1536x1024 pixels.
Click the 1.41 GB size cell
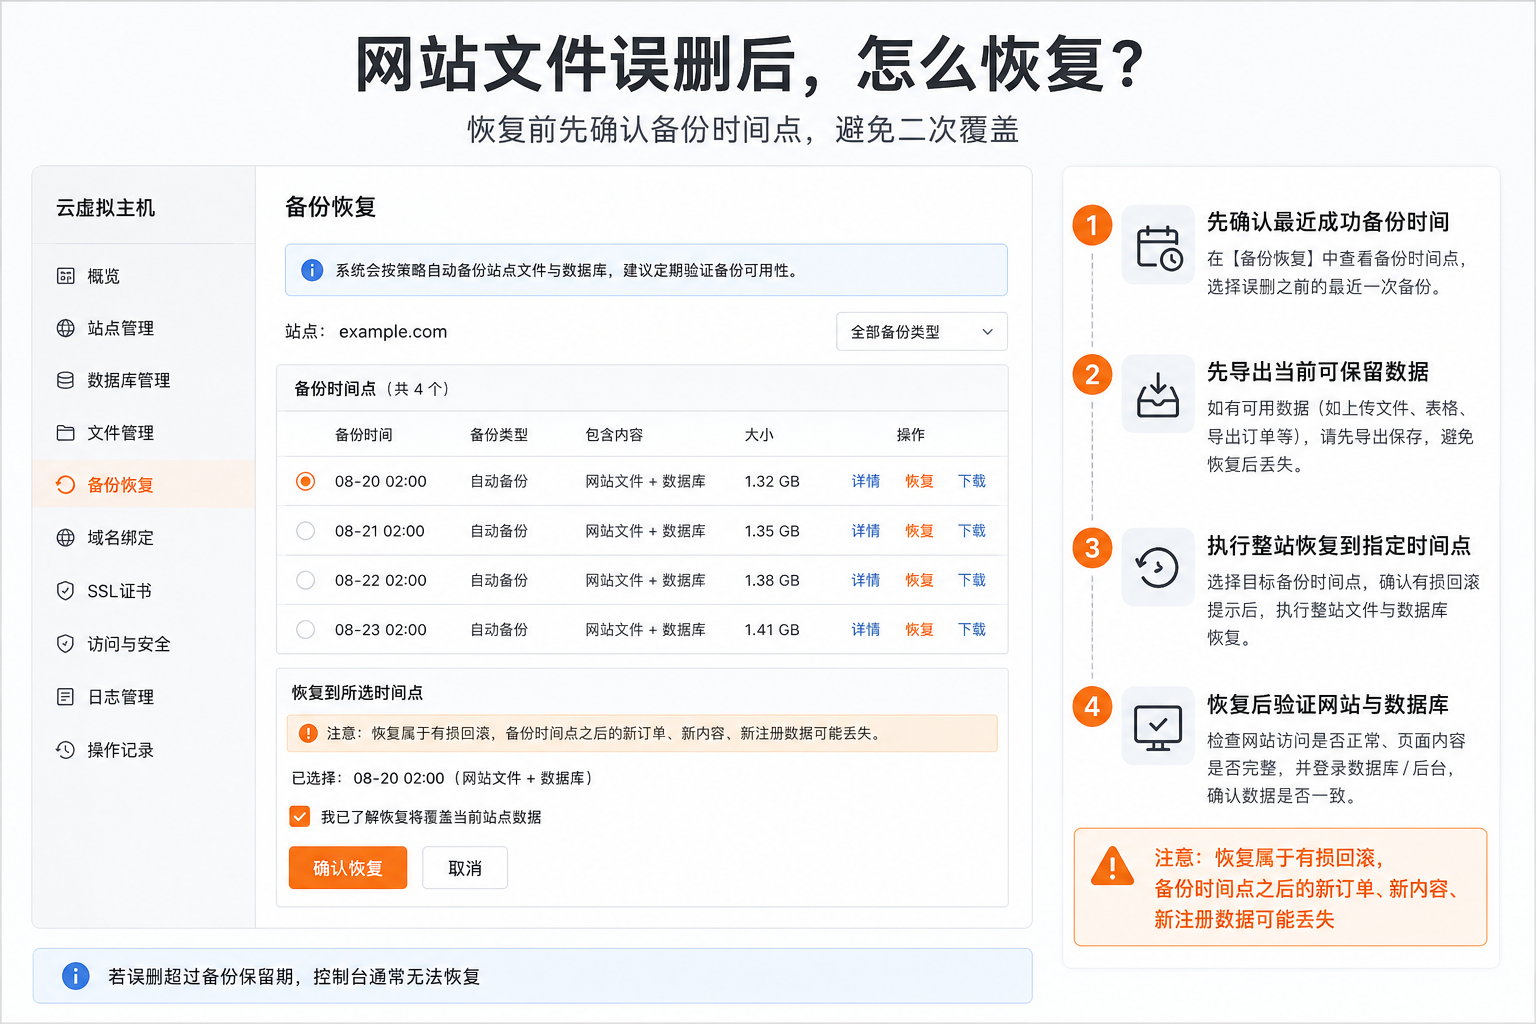[772, 630]
